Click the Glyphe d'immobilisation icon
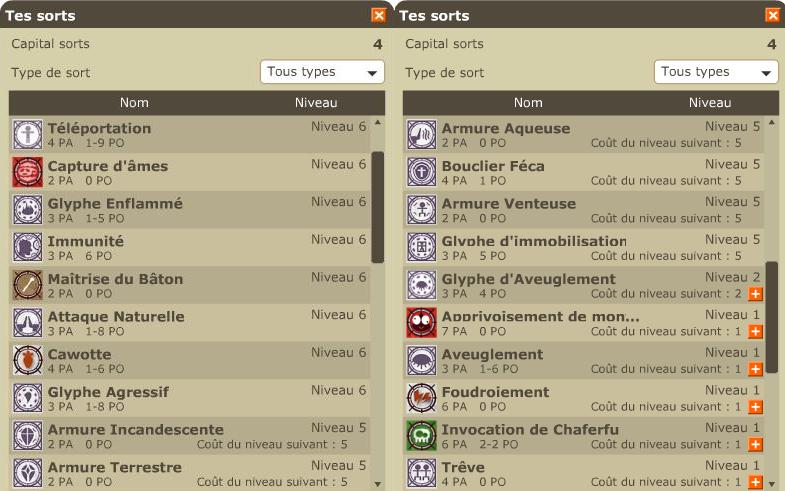 pyautogui.click(x=422, y=247)
